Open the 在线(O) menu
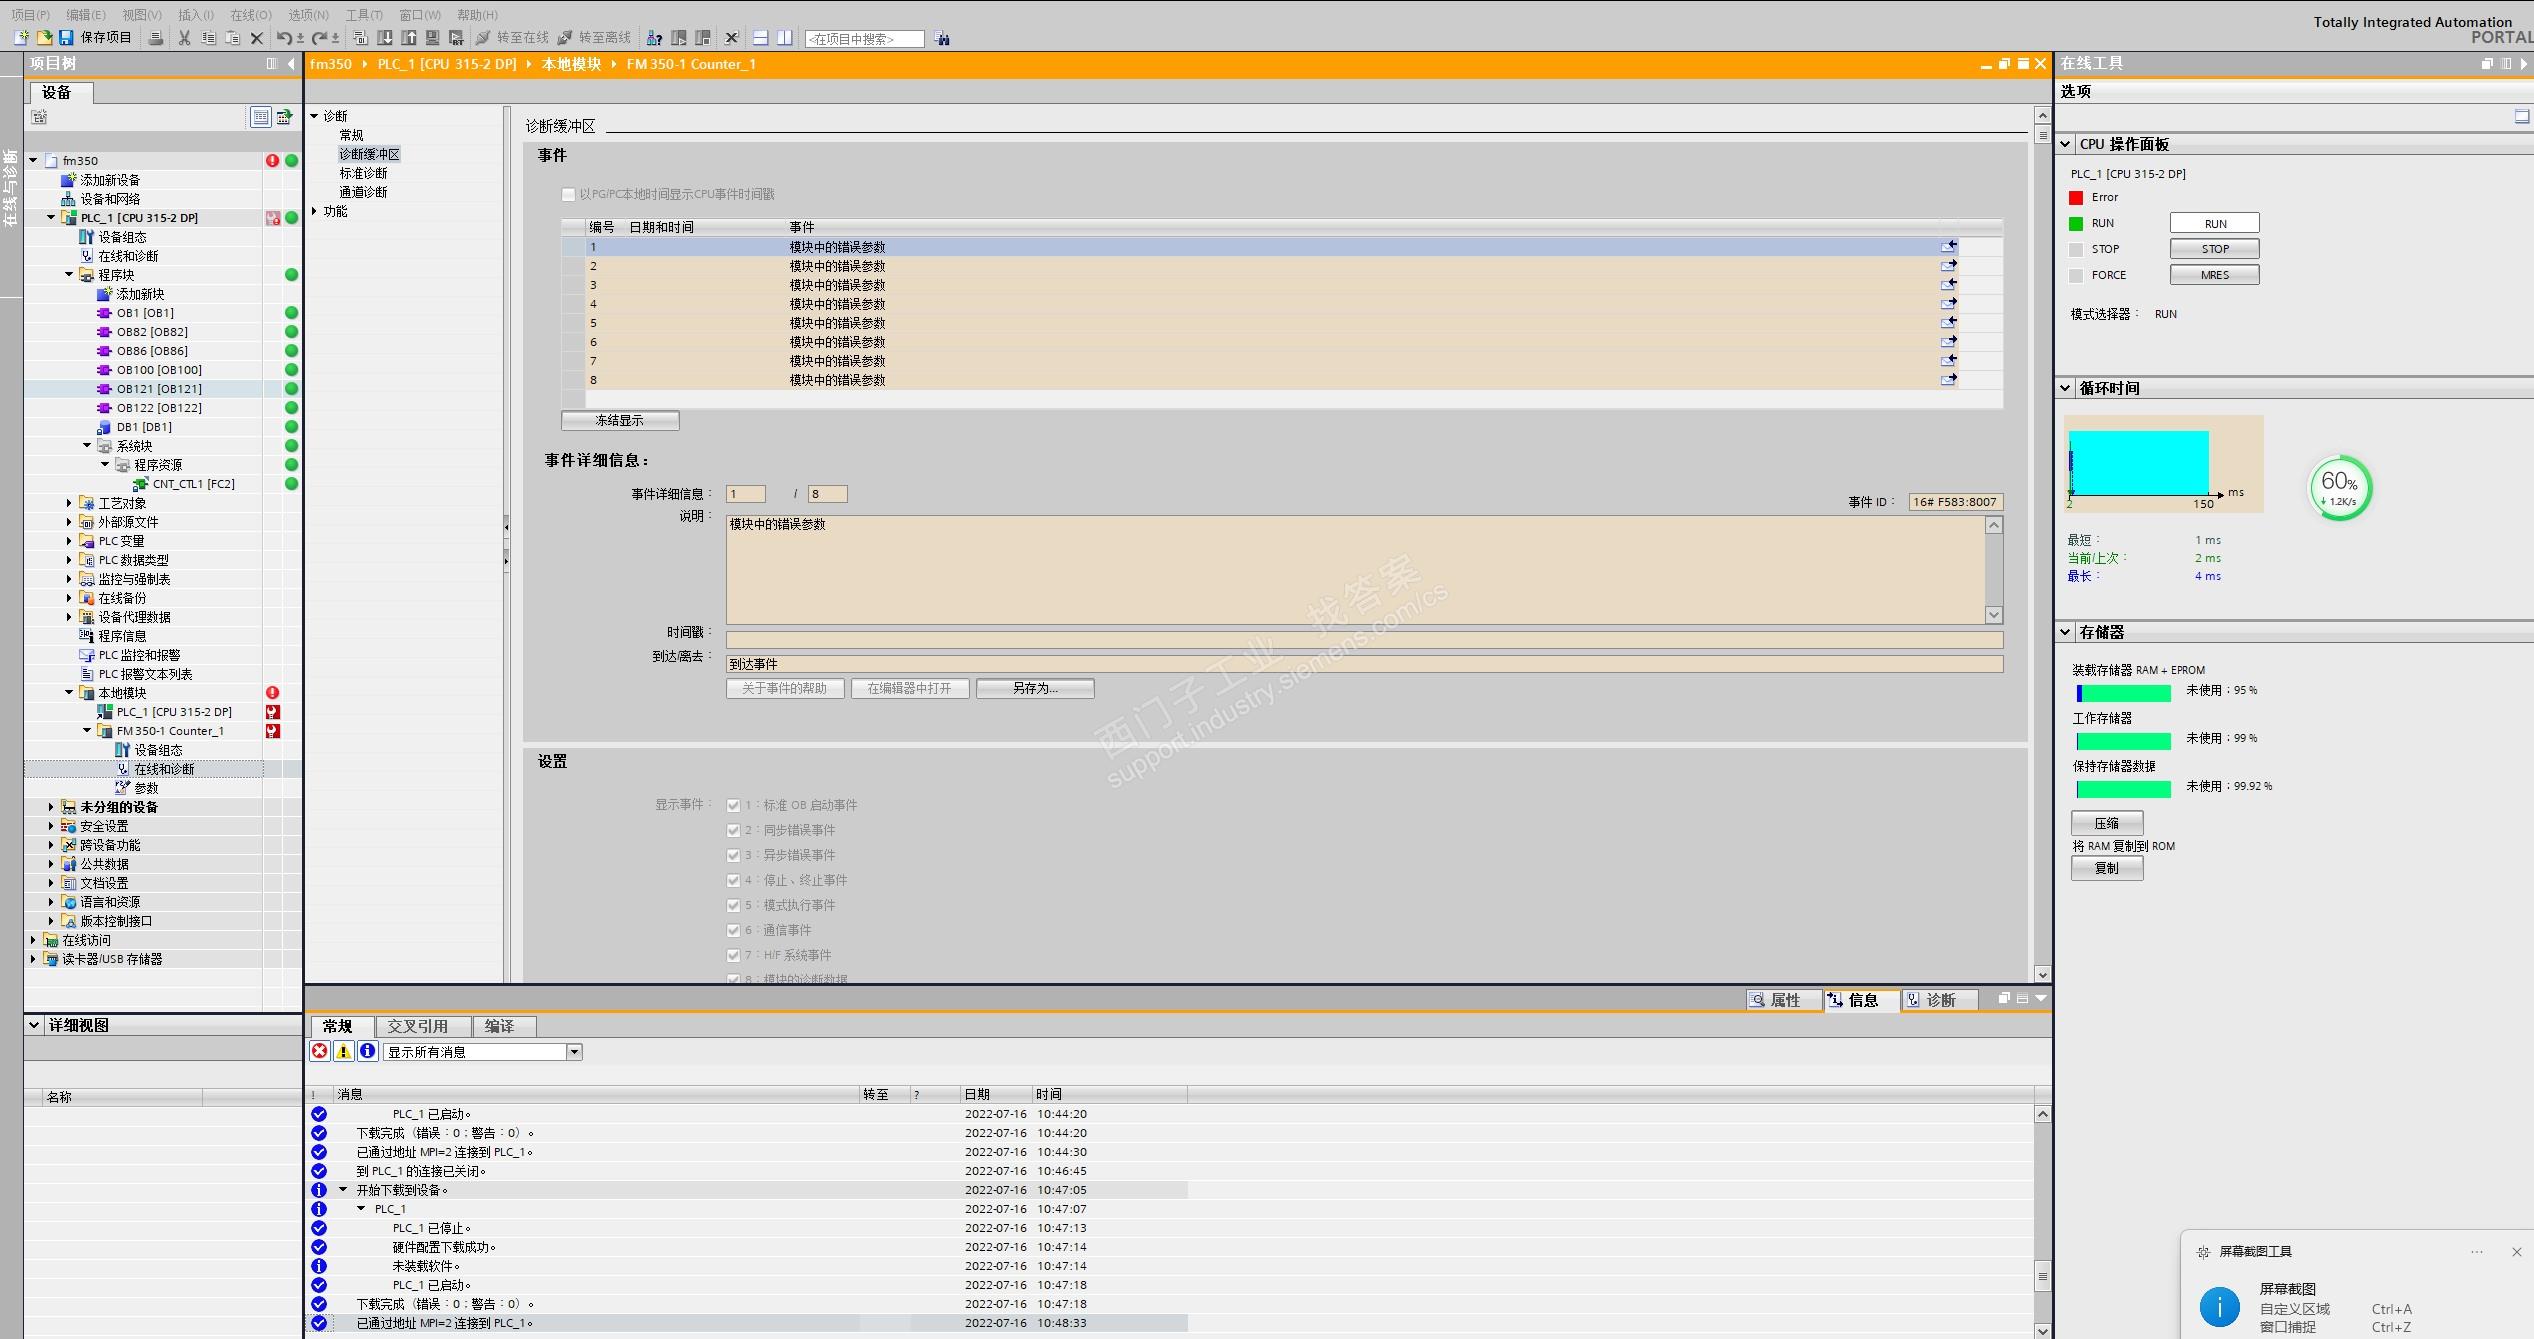 (250, 14)
